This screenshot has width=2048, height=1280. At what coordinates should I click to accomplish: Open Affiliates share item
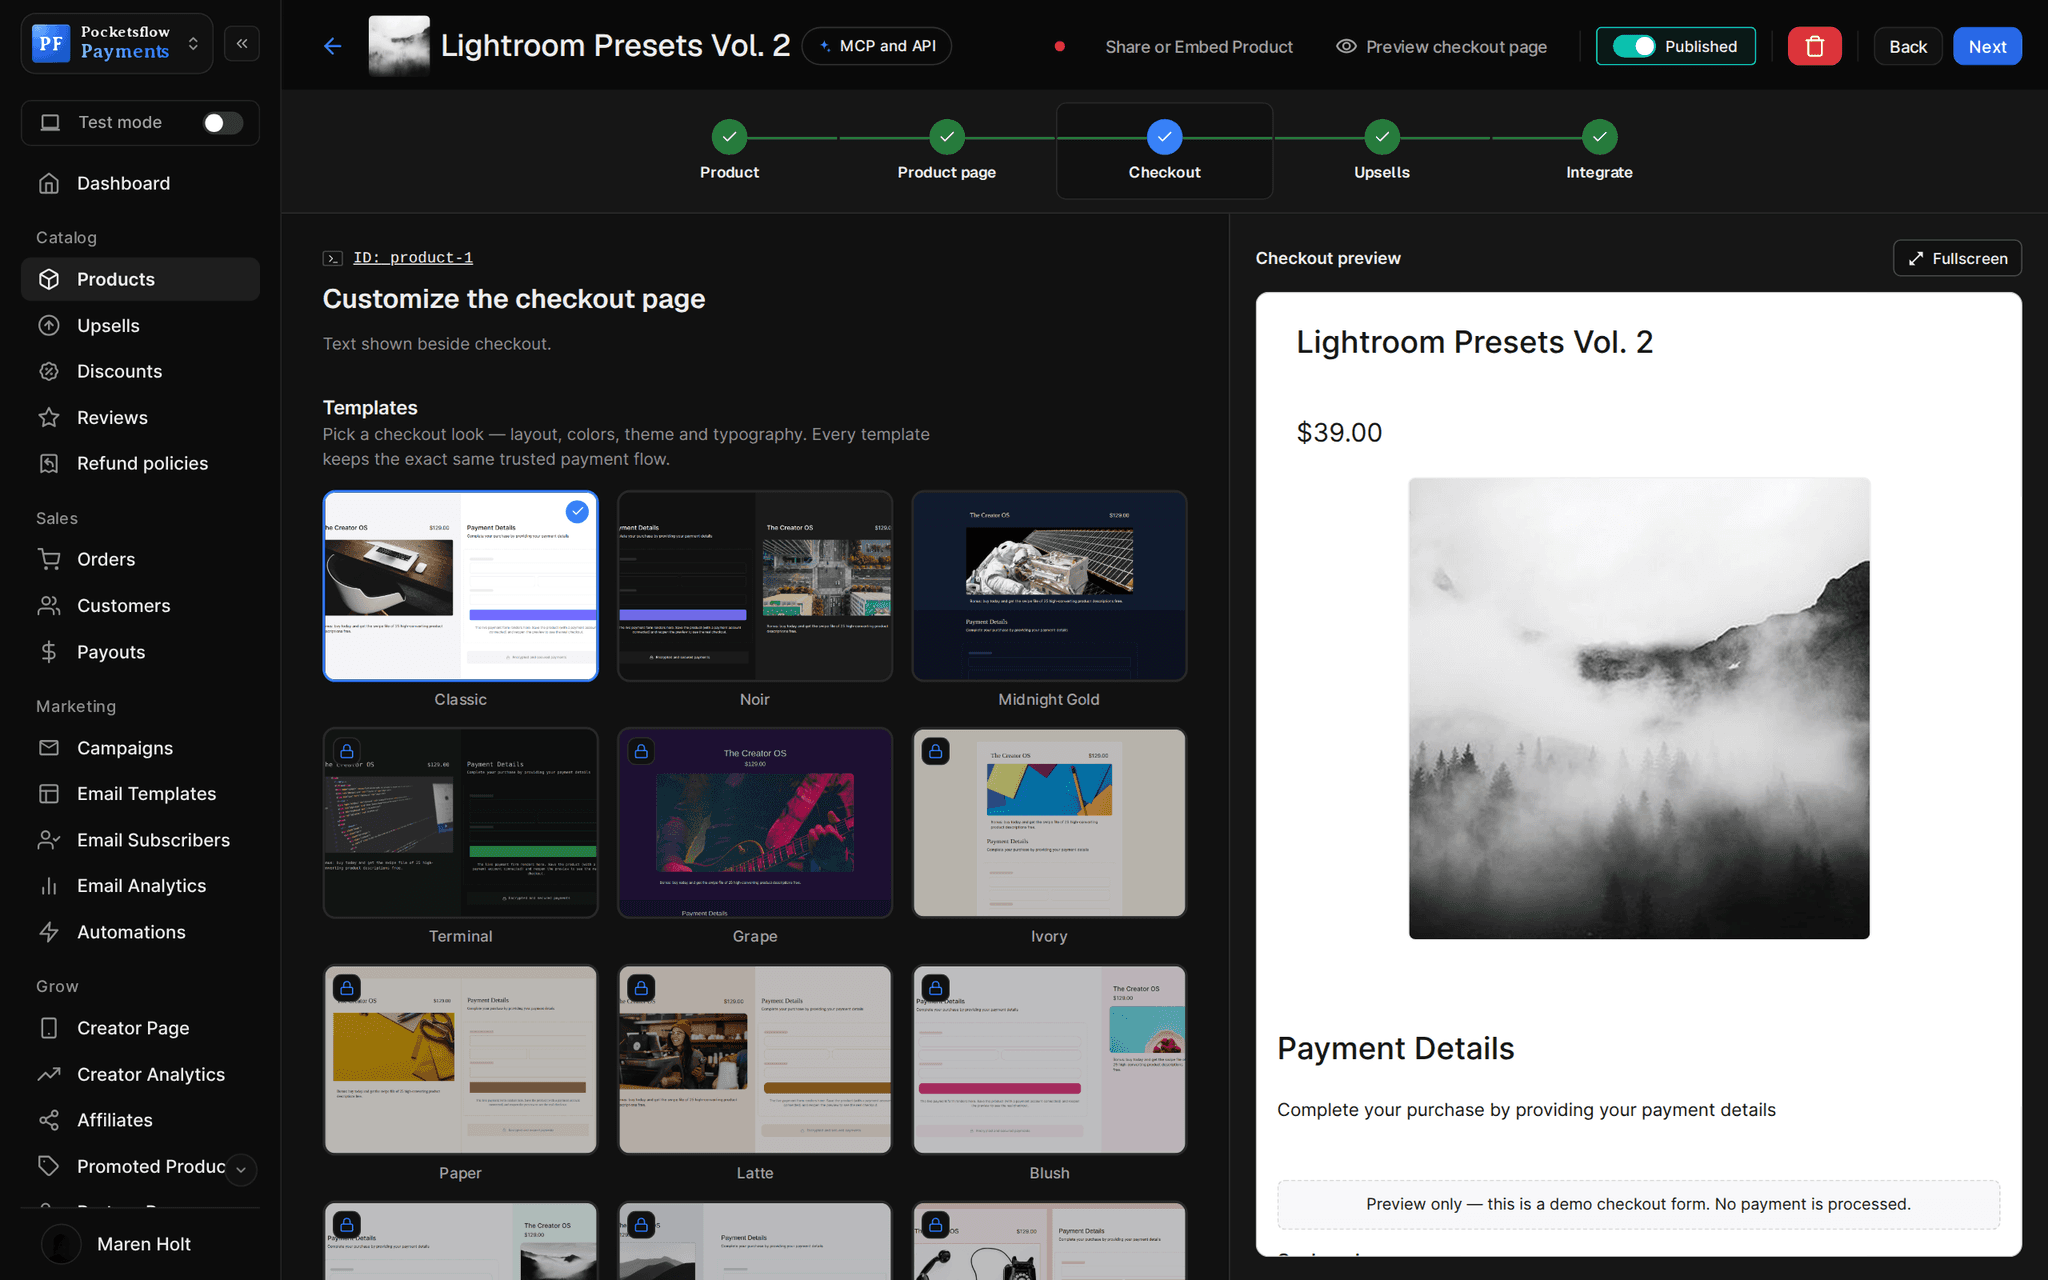coord(140,1119)
